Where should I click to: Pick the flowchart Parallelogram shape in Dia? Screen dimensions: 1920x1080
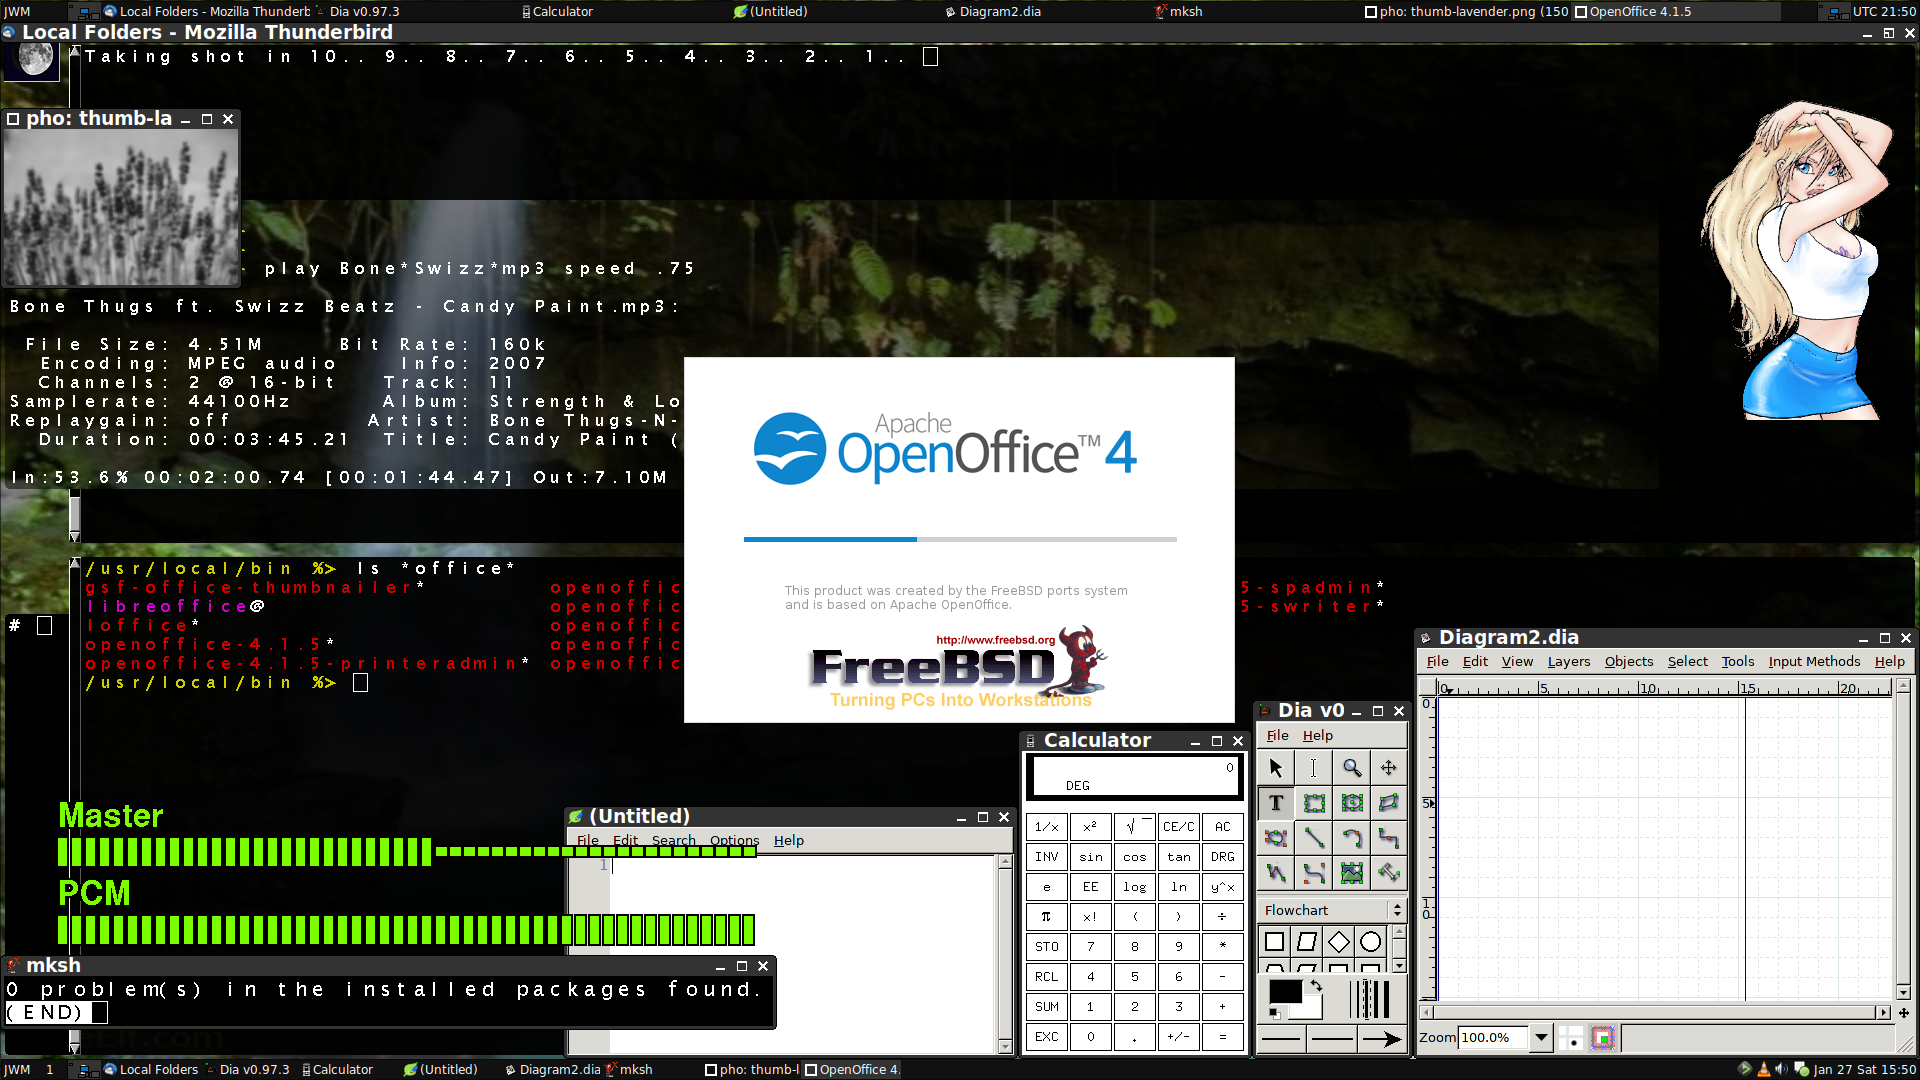coord(1306,942)
